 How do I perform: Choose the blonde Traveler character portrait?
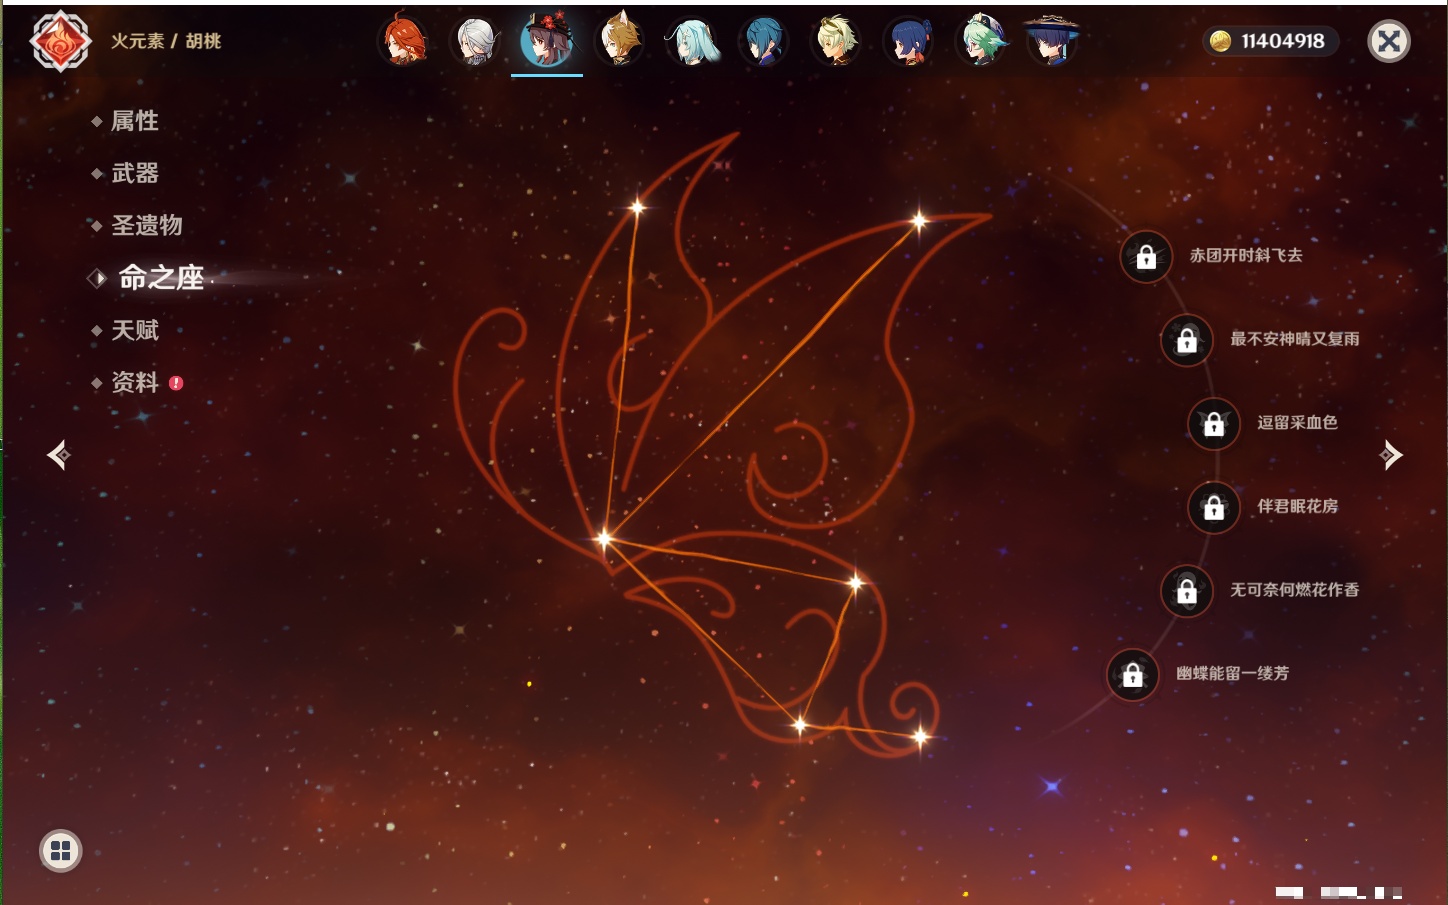pos(835,41)
